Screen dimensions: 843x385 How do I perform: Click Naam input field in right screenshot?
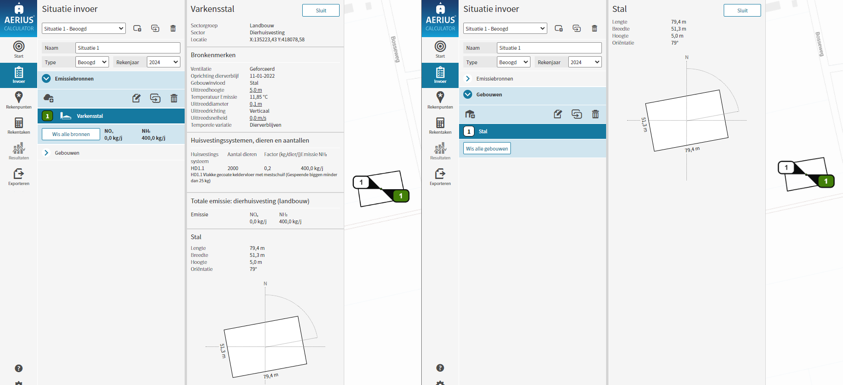pos(549,48)
